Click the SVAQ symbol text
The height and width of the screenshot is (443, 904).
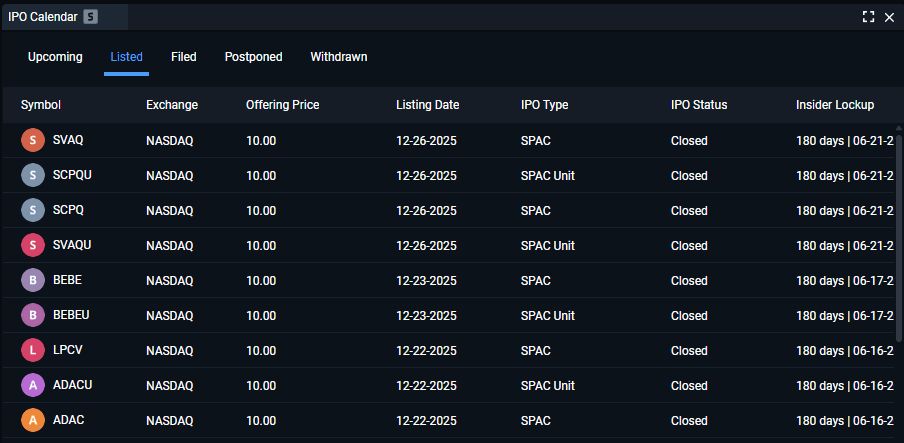[68, 140]
